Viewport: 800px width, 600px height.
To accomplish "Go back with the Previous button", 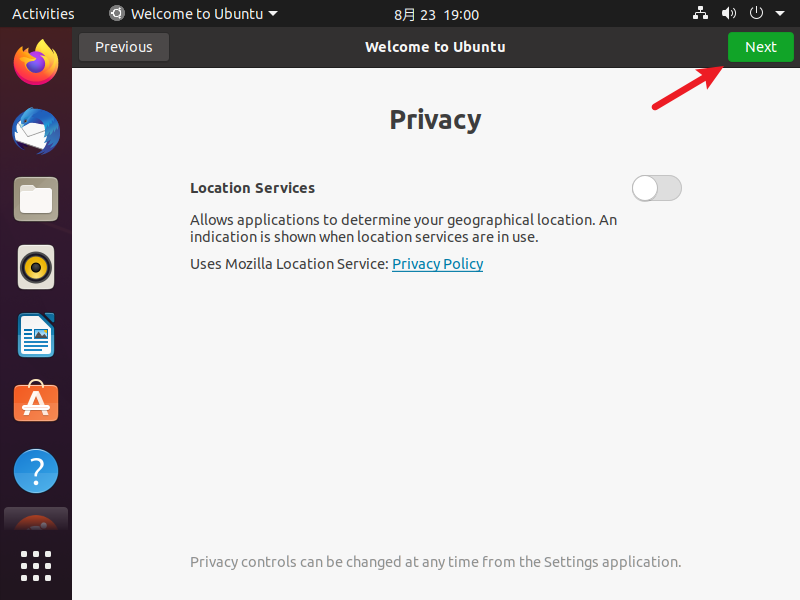I will [124, 47].
